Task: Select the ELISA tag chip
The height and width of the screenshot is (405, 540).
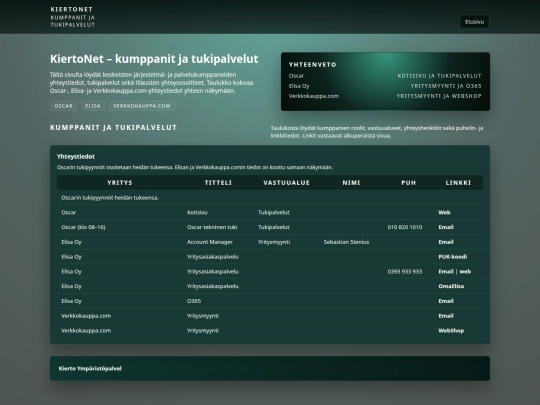Action: tap(93, 106)
